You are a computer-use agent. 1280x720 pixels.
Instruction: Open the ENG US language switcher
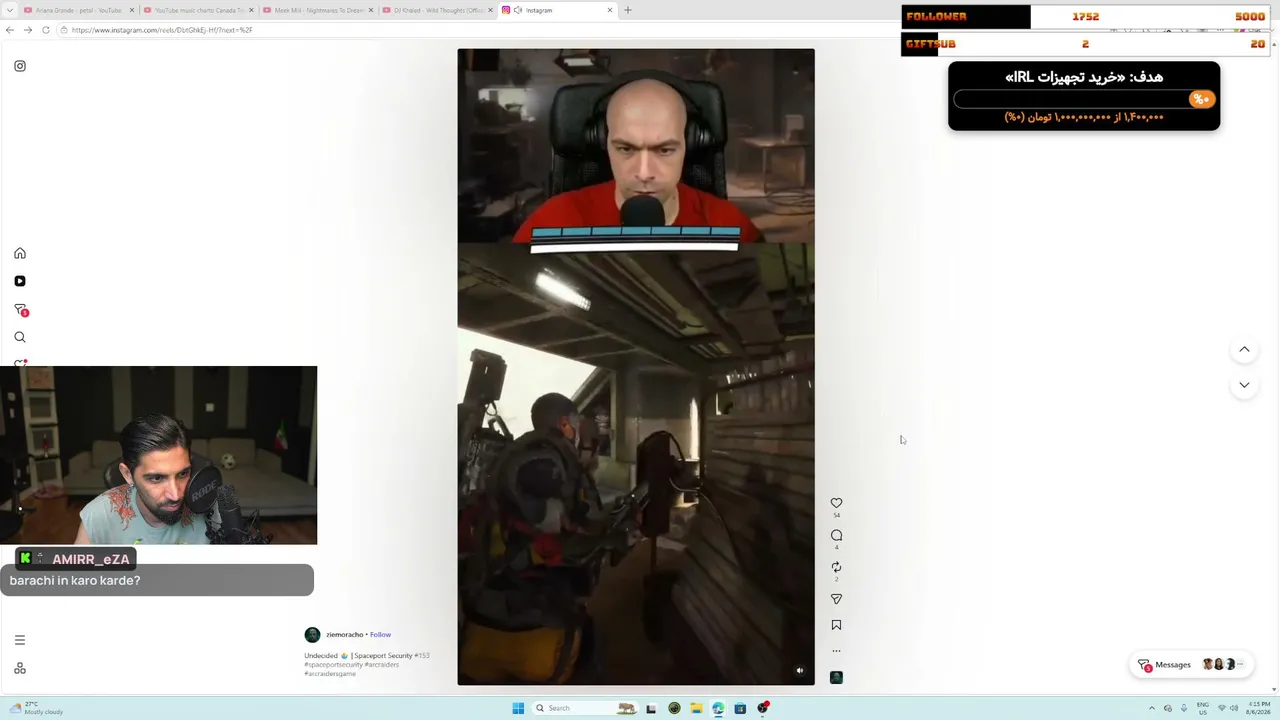[x=1203, y=708]
